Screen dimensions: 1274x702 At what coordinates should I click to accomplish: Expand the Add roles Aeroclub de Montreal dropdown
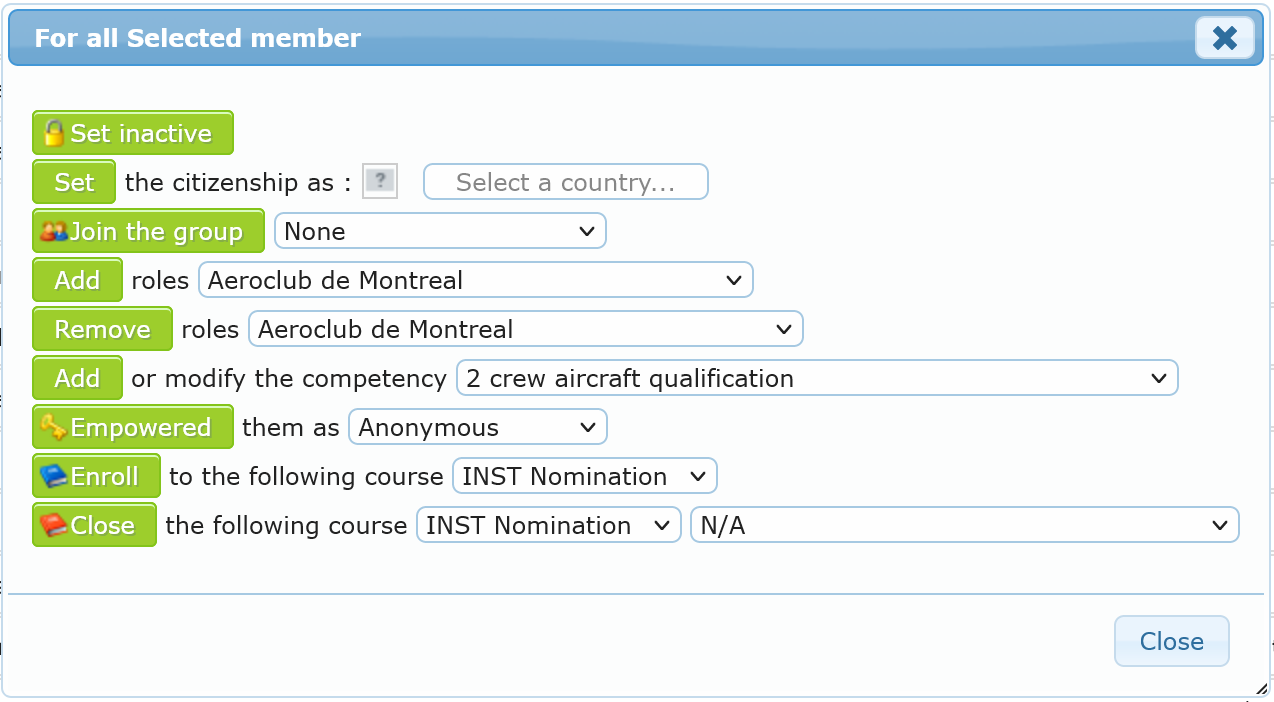475,280
